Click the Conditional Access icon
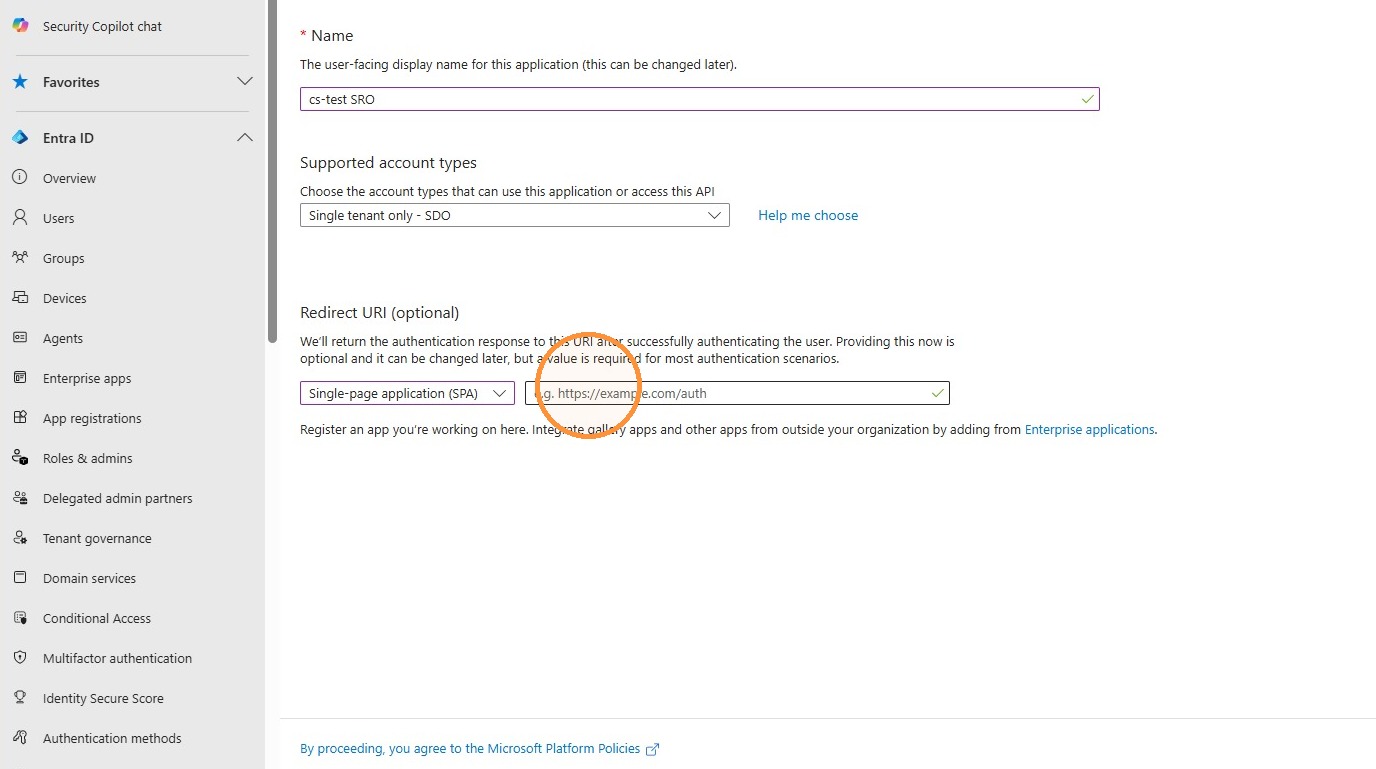Viewport: 1376px width, 769px height. [x=20, y=618]
